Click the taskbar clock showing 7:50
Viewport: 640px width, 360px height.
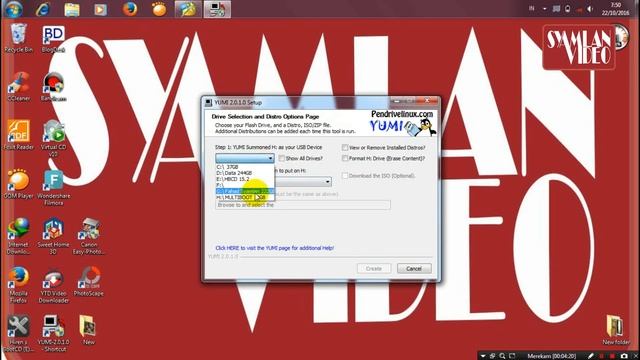[x=616, y=9]
